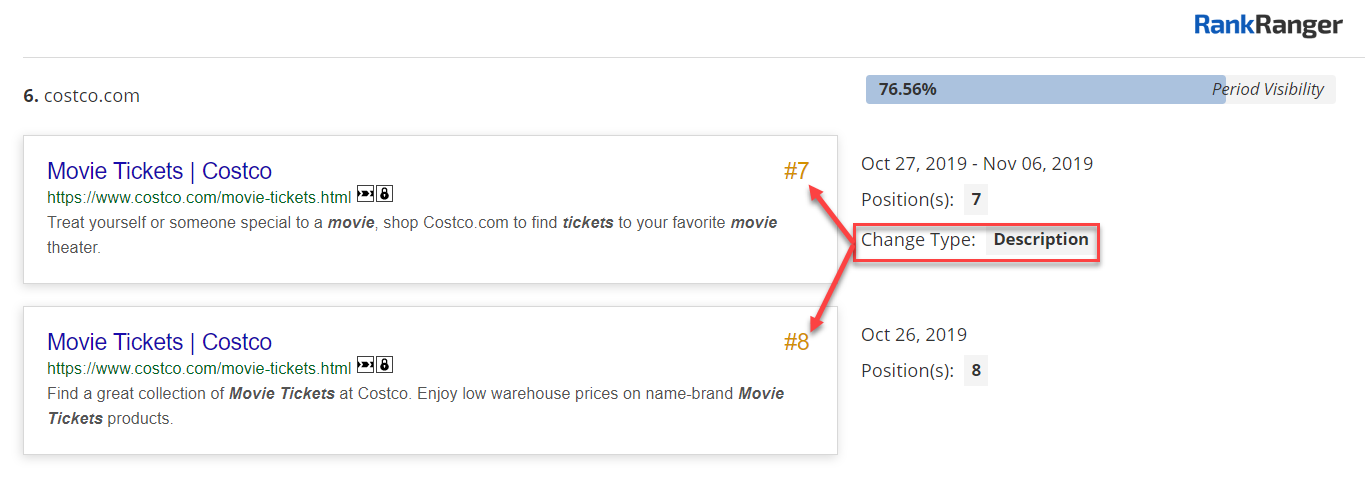Click the #7 rank marker

(796, 171)
